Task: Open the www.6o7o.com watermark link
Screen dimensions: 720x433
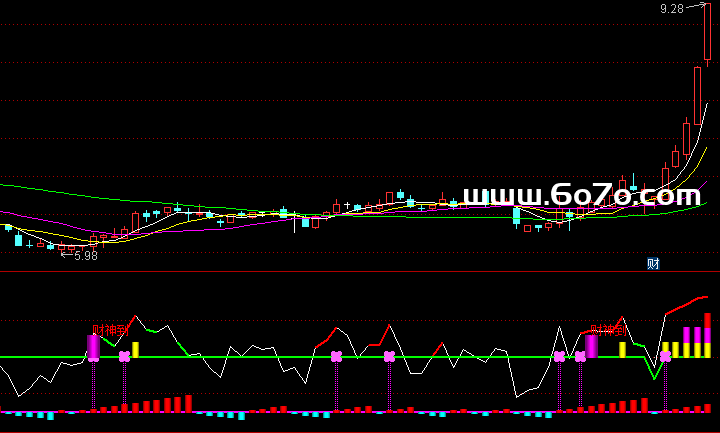Action: pos(580,195)
